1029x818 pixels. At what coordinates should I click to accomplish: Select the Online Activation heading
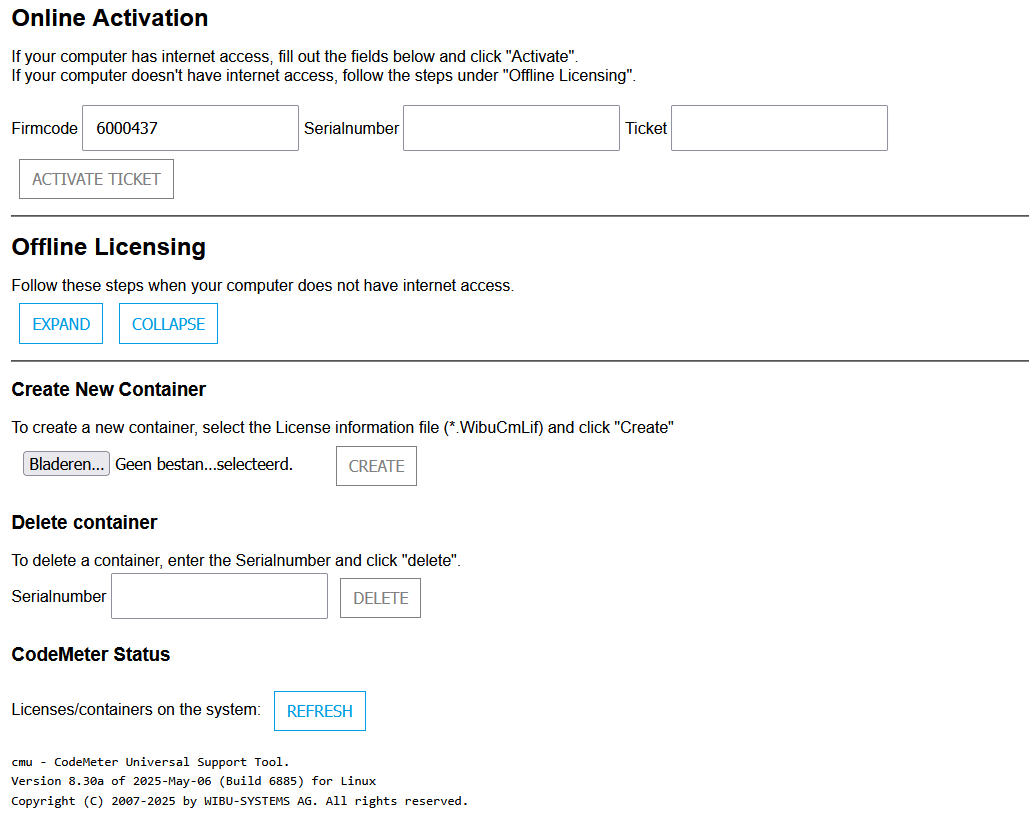pos(110,18)
